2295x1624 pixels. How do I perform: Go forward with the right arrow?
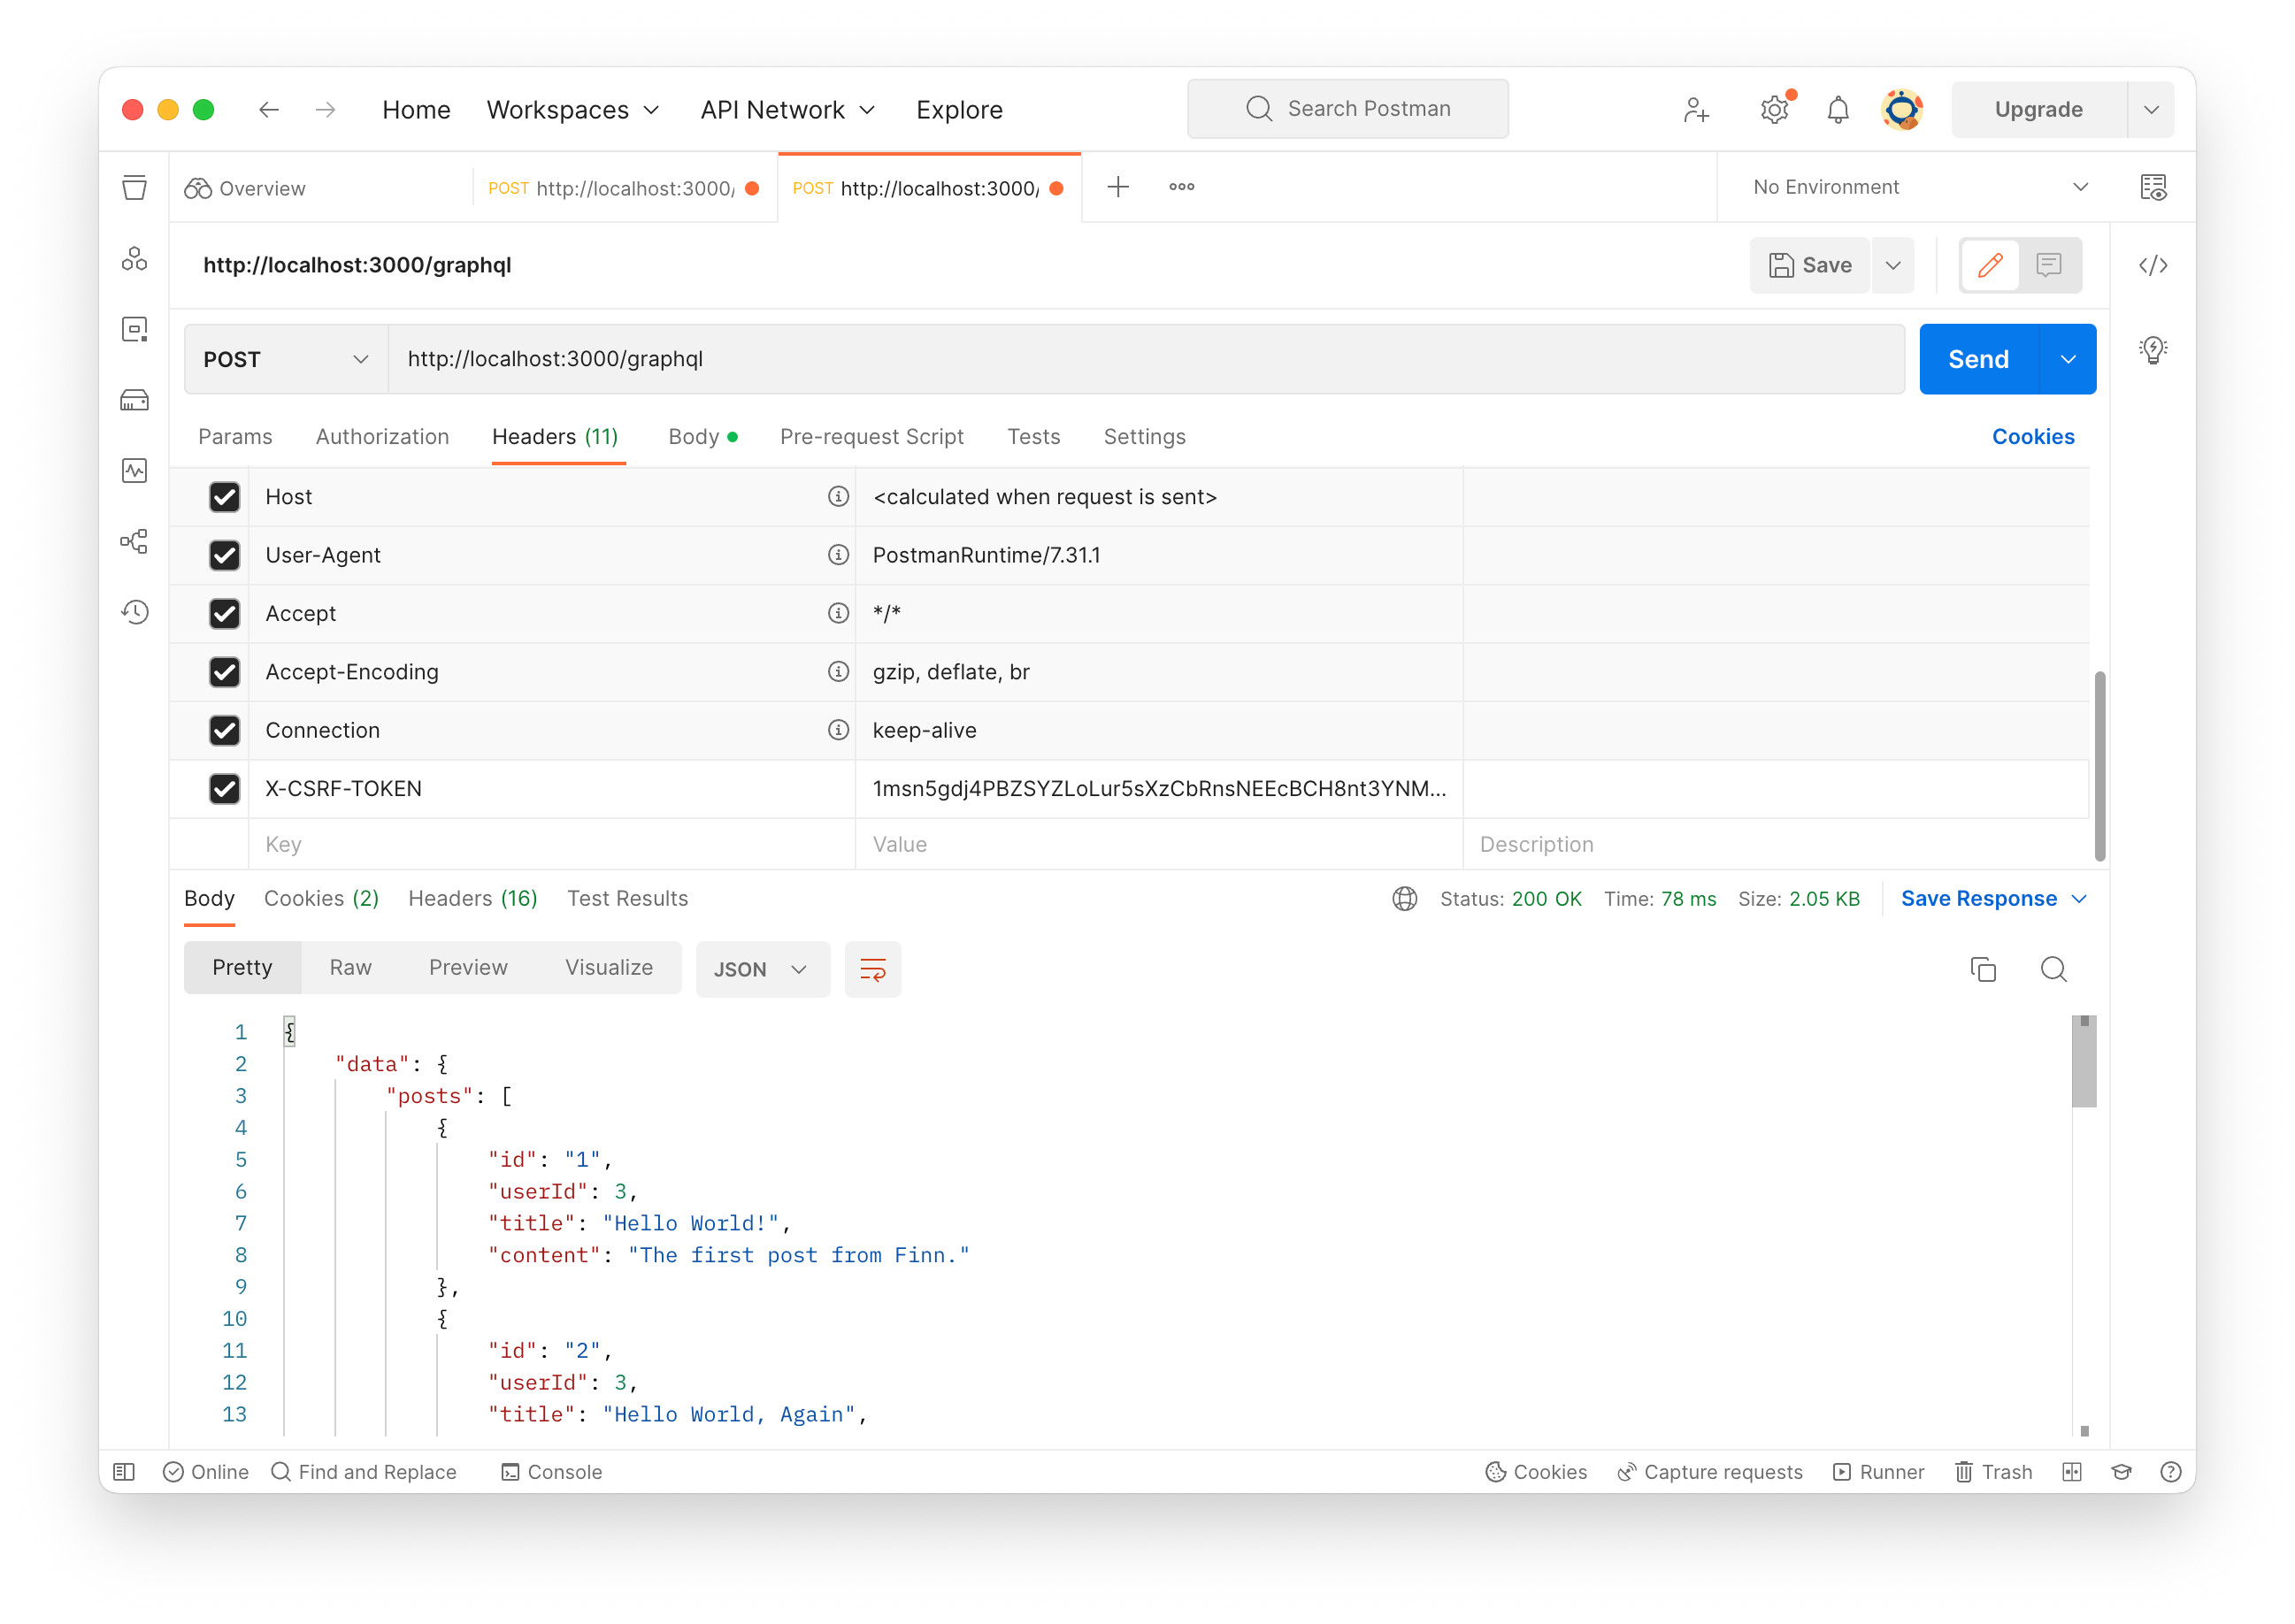point(325,109)
